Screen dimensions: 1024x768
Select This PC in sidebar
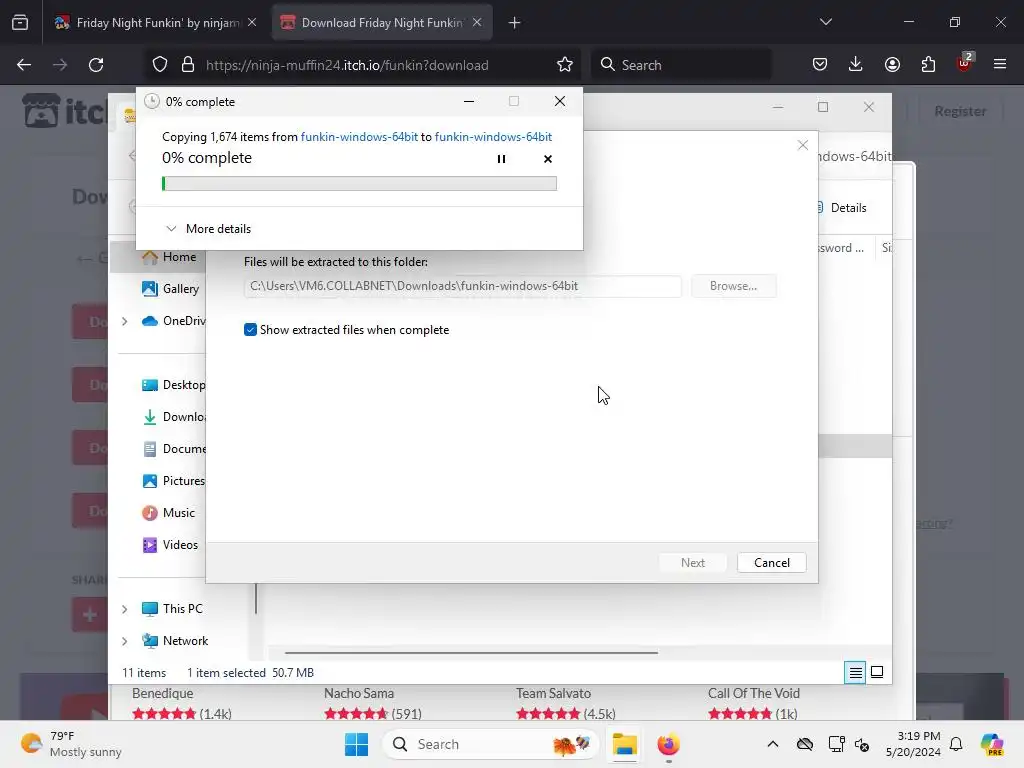point(172,609)
